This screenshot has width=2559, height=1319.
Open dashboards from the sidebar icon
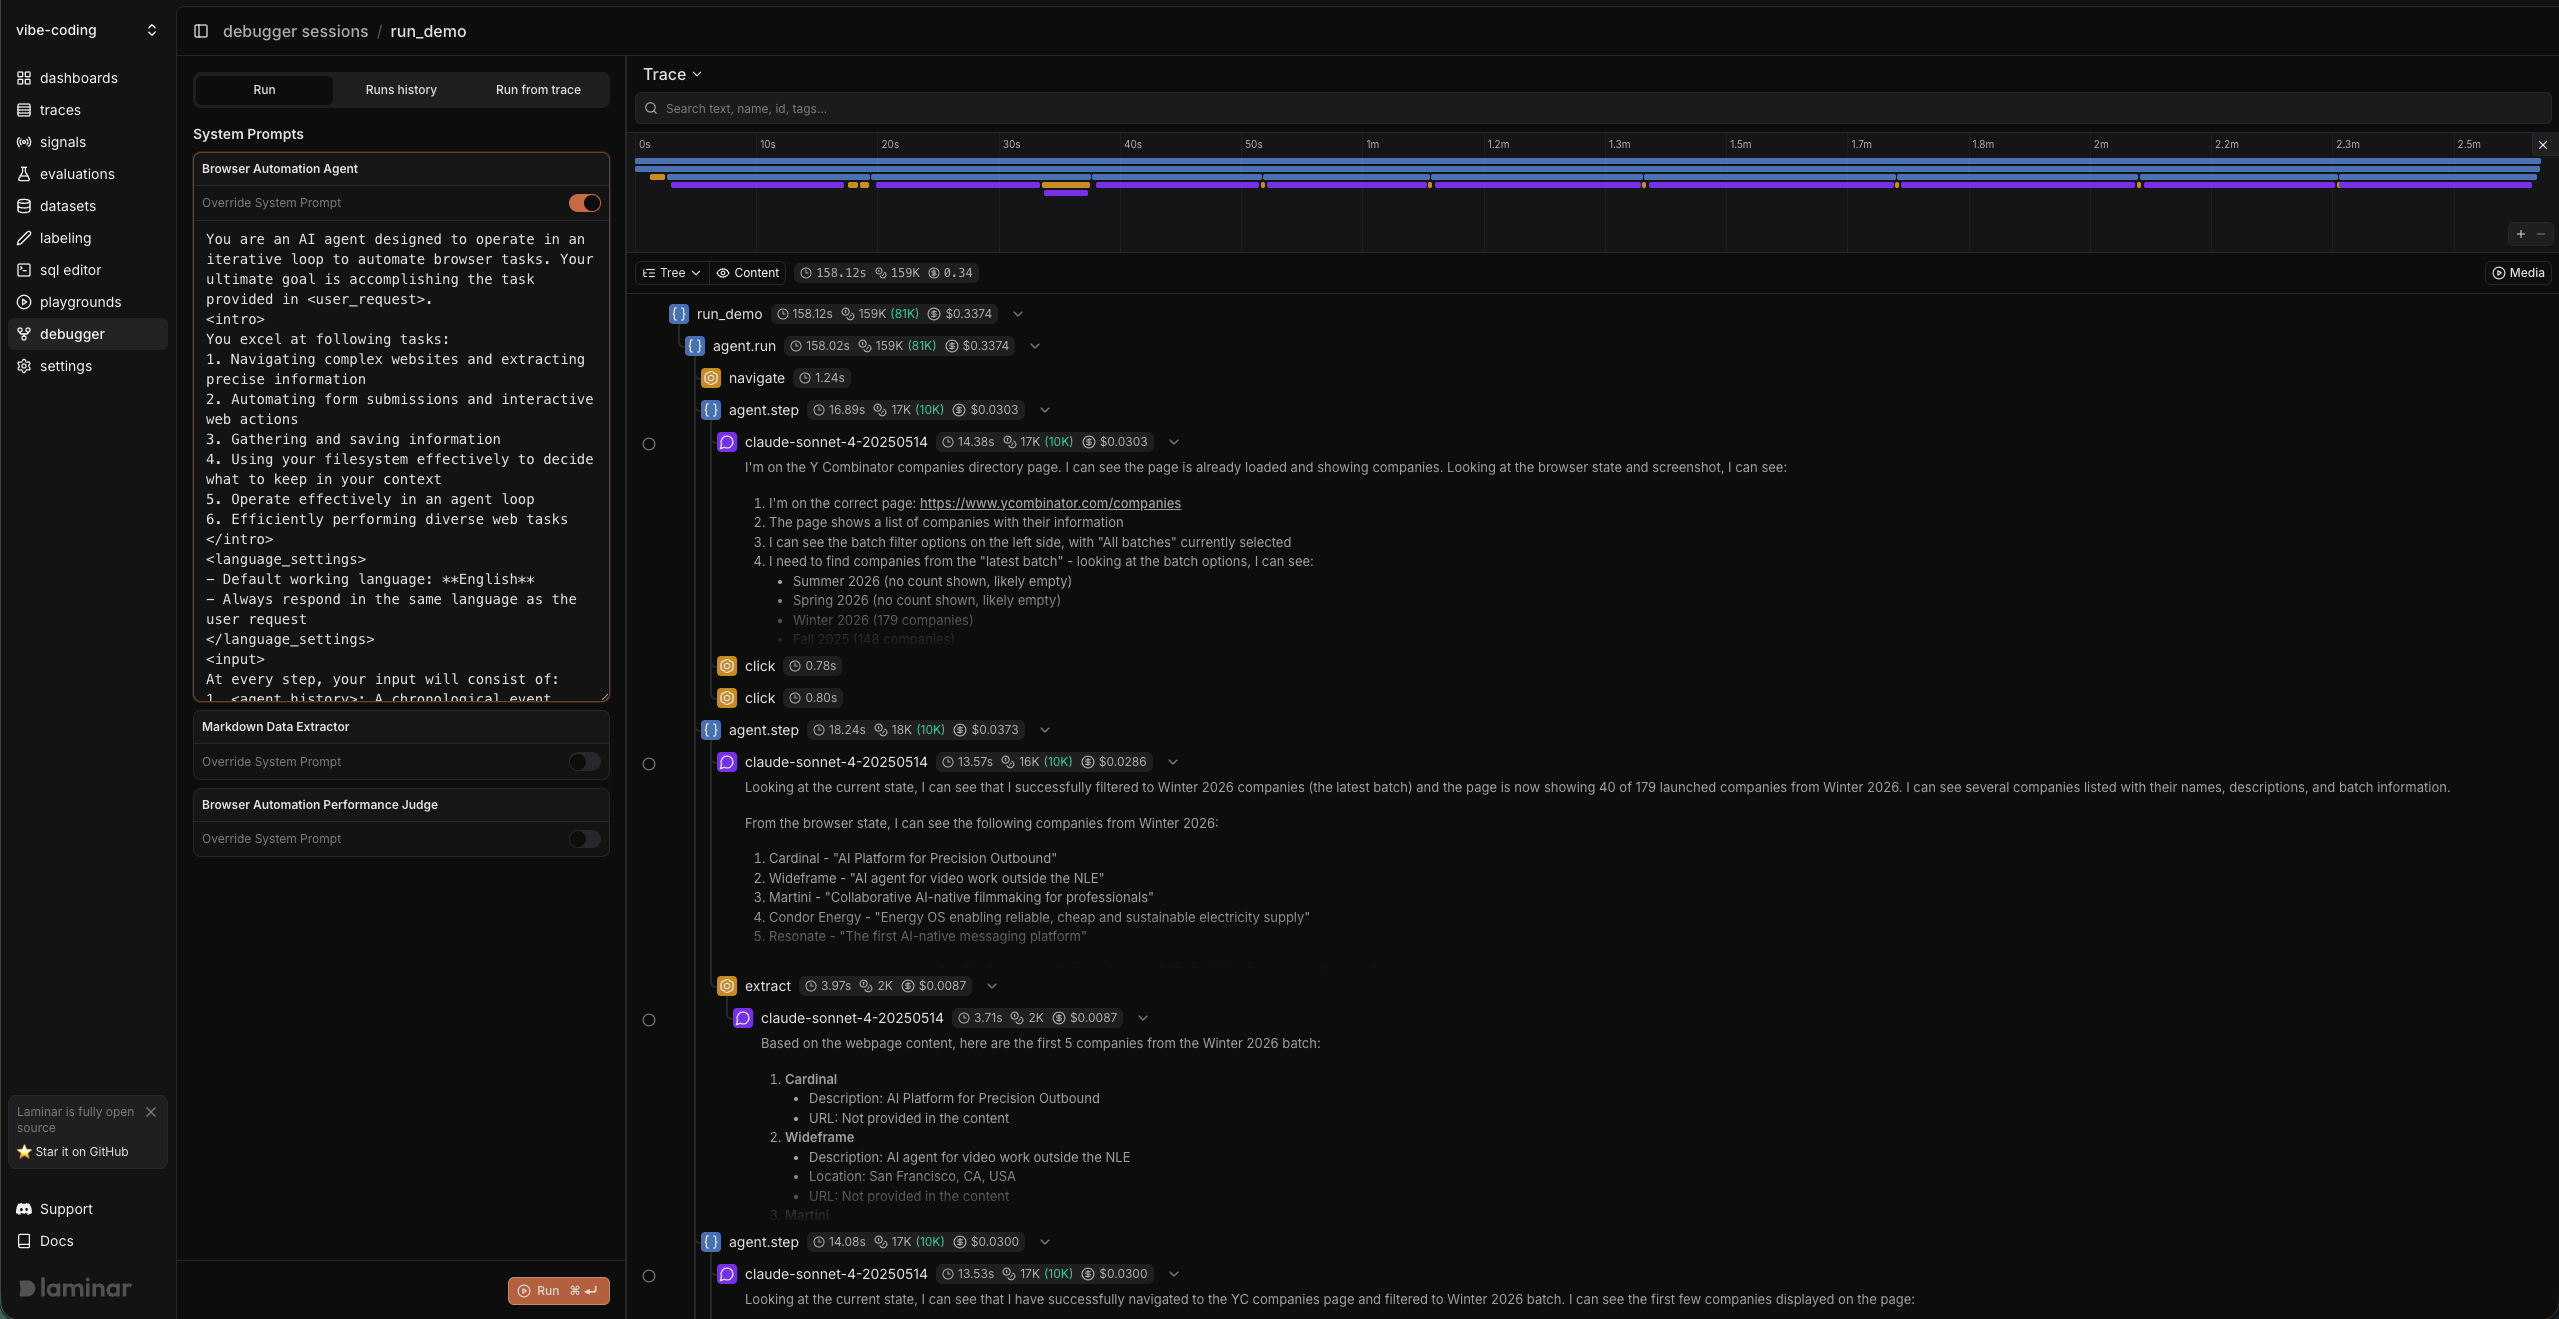(x=24, y=78)
